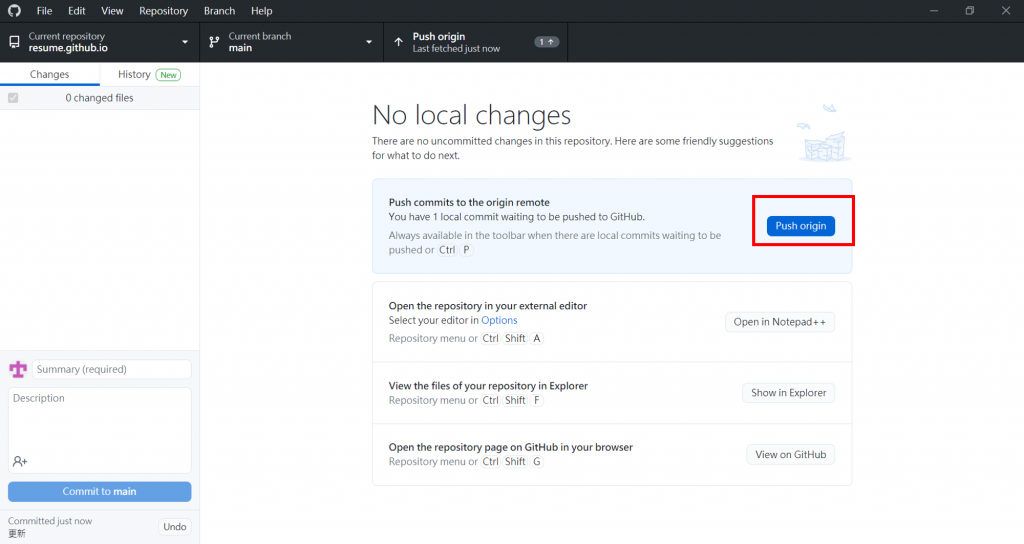
Task: Open the File menu
Action: click(x=44, y=11)
